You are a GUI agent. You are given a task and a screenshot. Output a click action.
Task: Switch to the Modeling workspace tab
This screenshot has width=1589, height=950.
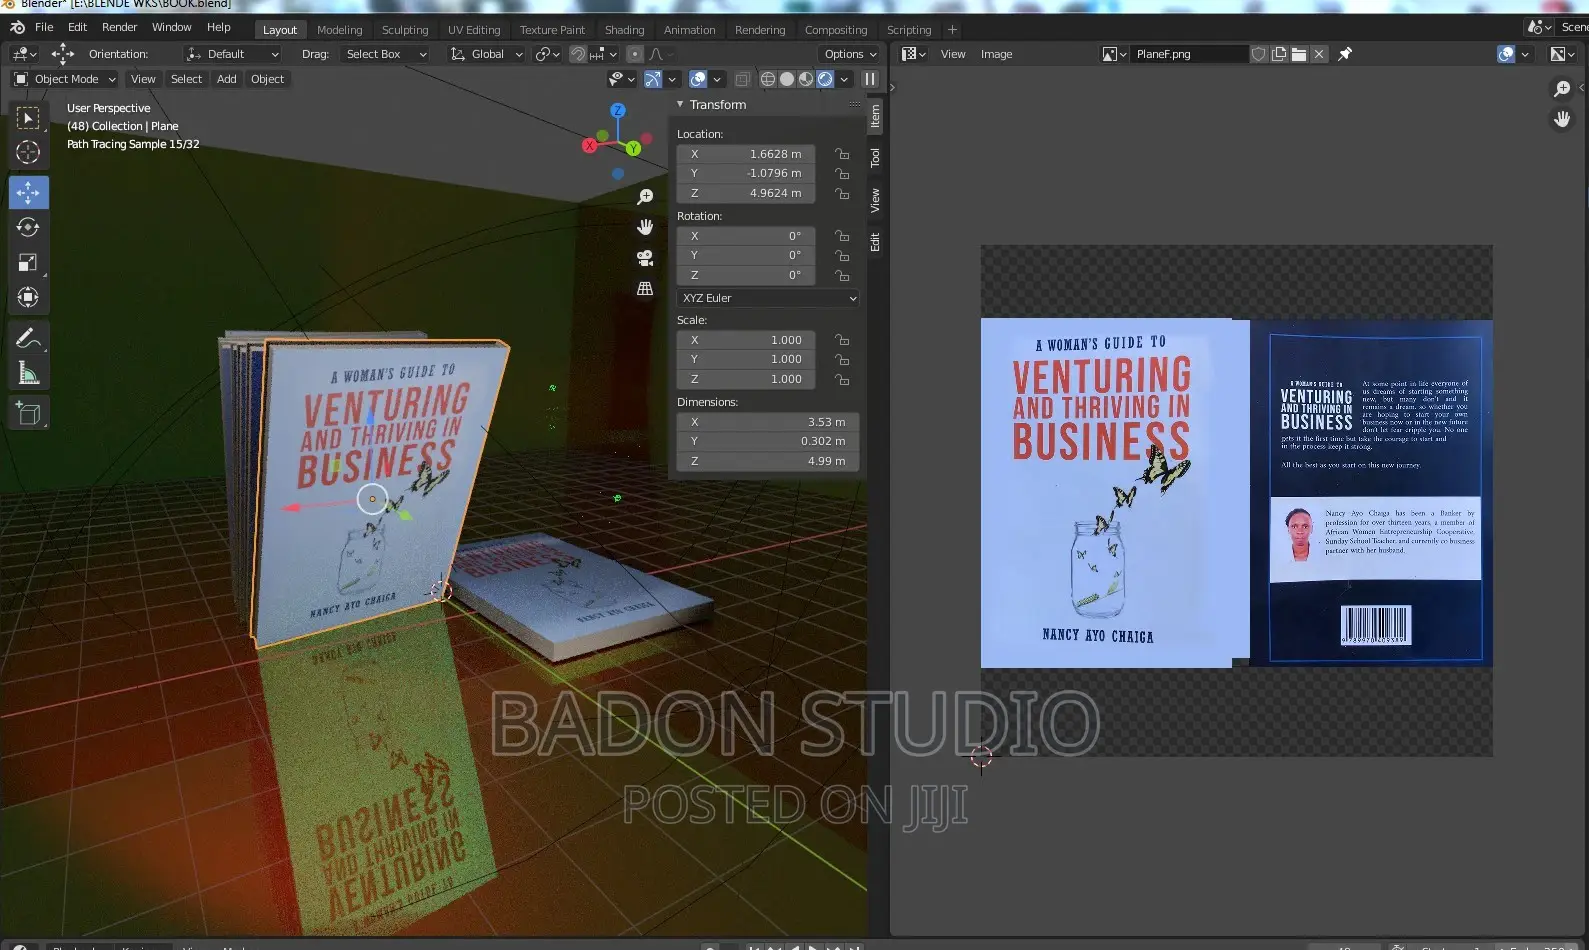click(x=340, y=30)
